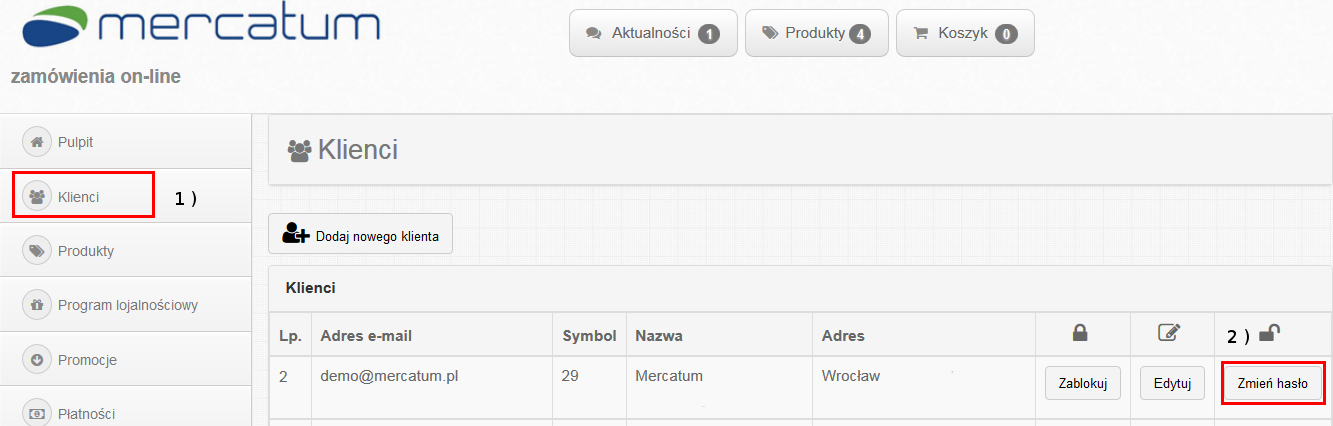The width and height of the screenshot is (1333, 426).
Task: Click the padlock icon in table header
Action: pyautogui.click(x=1080, y=334)
